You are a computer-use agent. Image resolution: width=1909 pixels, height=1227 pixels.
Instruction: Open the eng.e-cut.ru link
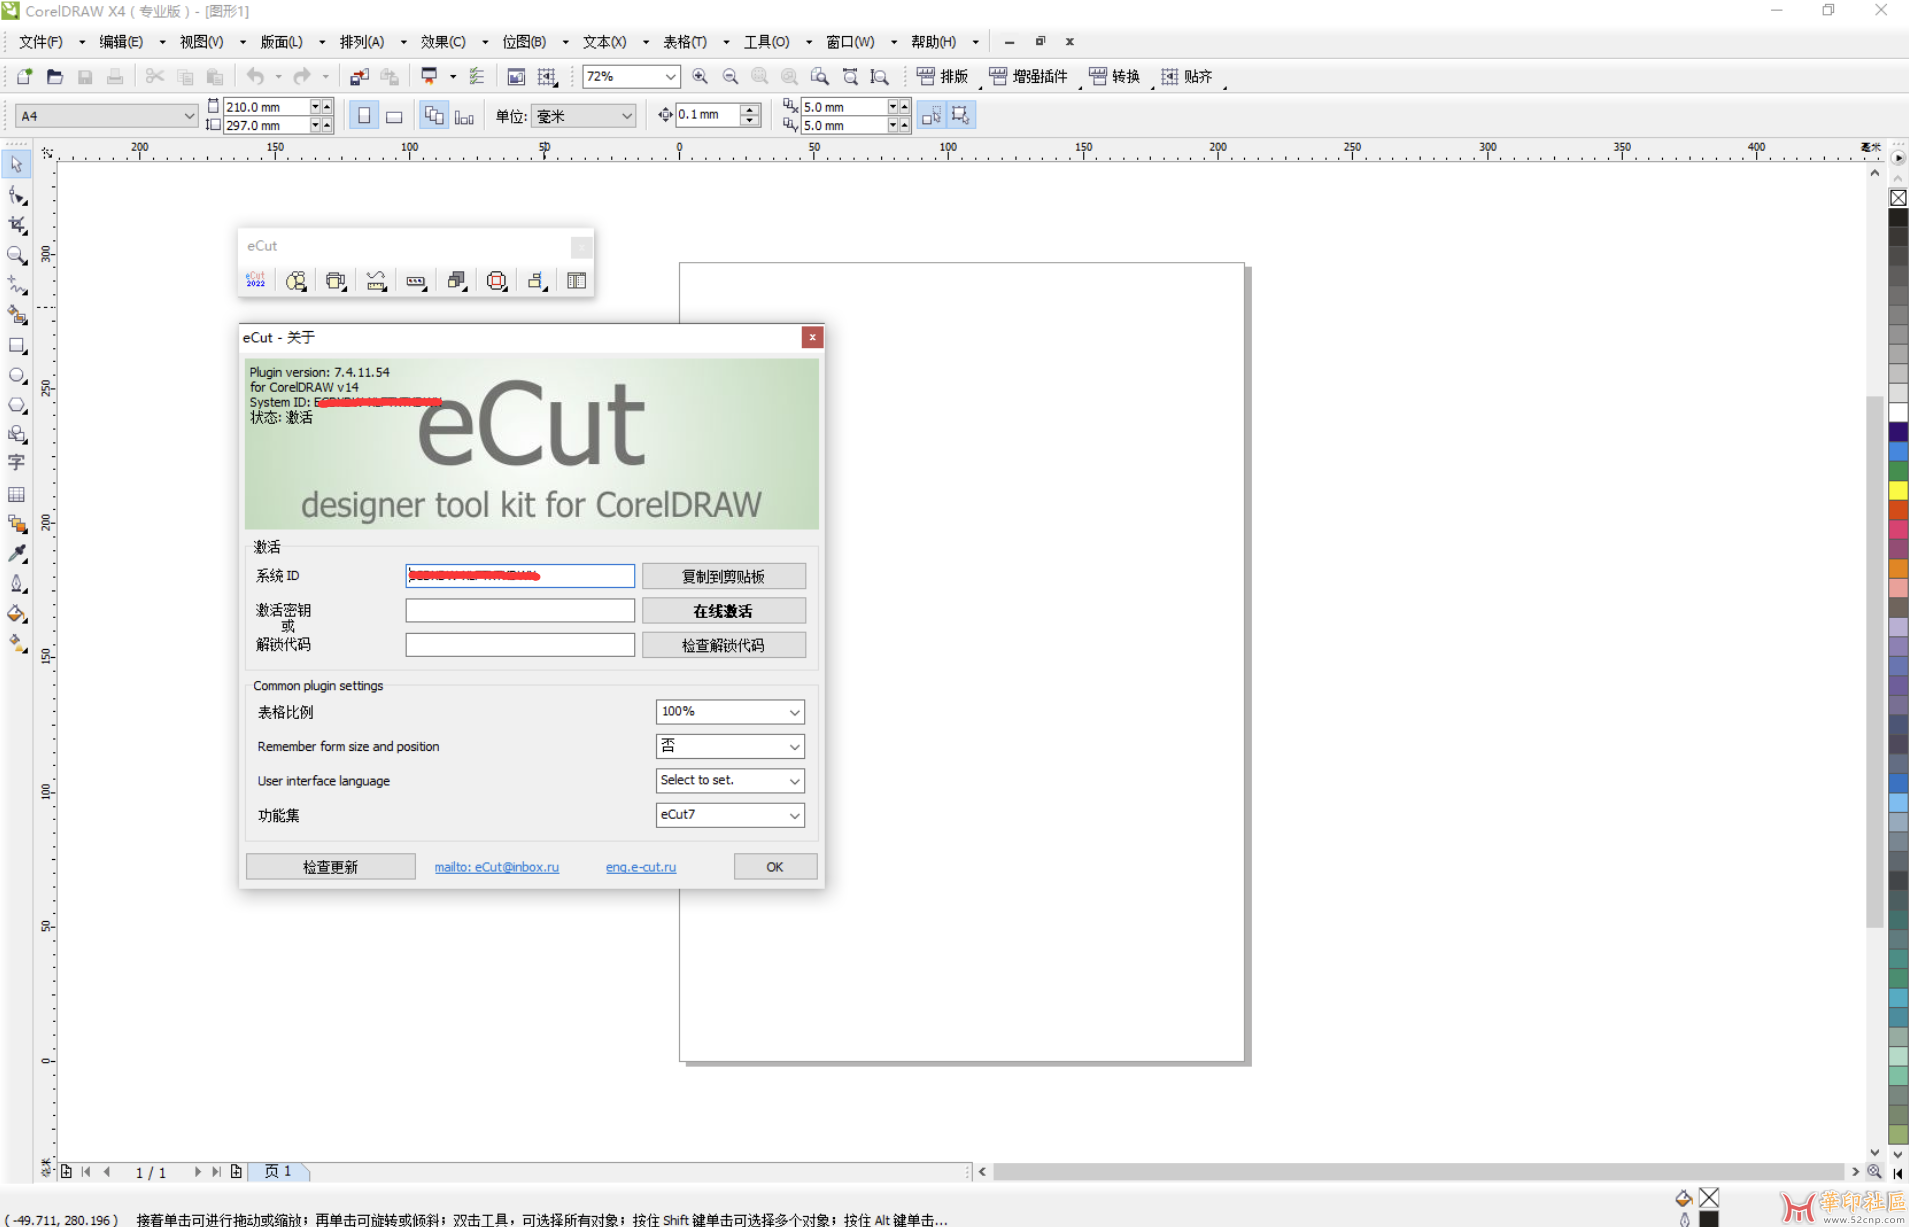tap(640, 867)
